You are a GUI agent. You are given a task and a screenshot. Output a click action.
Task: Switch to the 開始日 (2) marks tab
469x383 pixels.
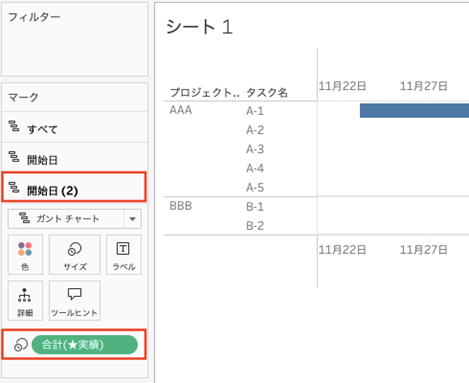(74, 187)
